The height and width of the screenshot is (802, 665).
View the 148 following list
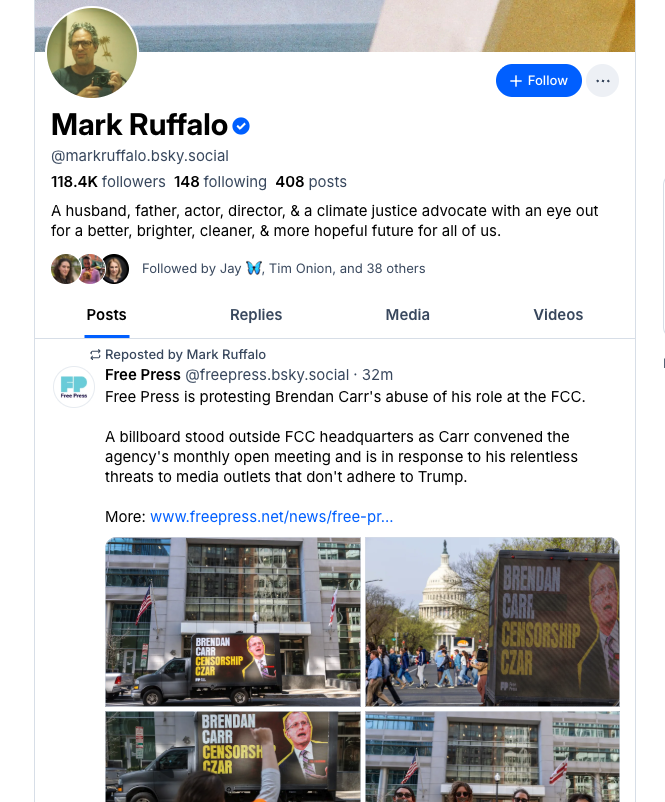tap(220, 182)
